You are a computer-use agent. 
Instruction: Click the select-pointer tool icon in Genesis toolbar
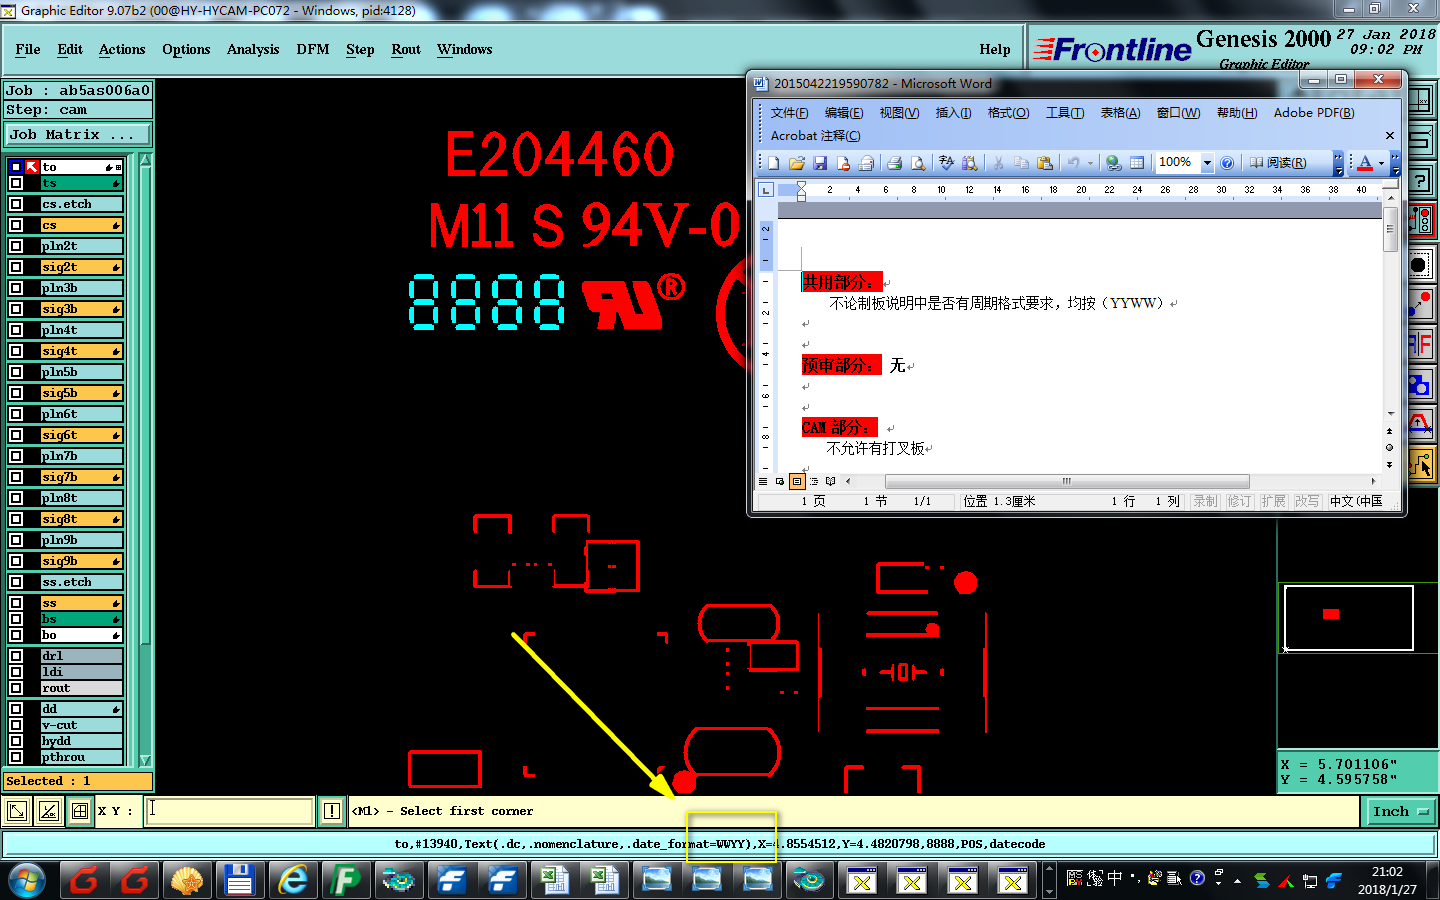tap(1420, 464)
